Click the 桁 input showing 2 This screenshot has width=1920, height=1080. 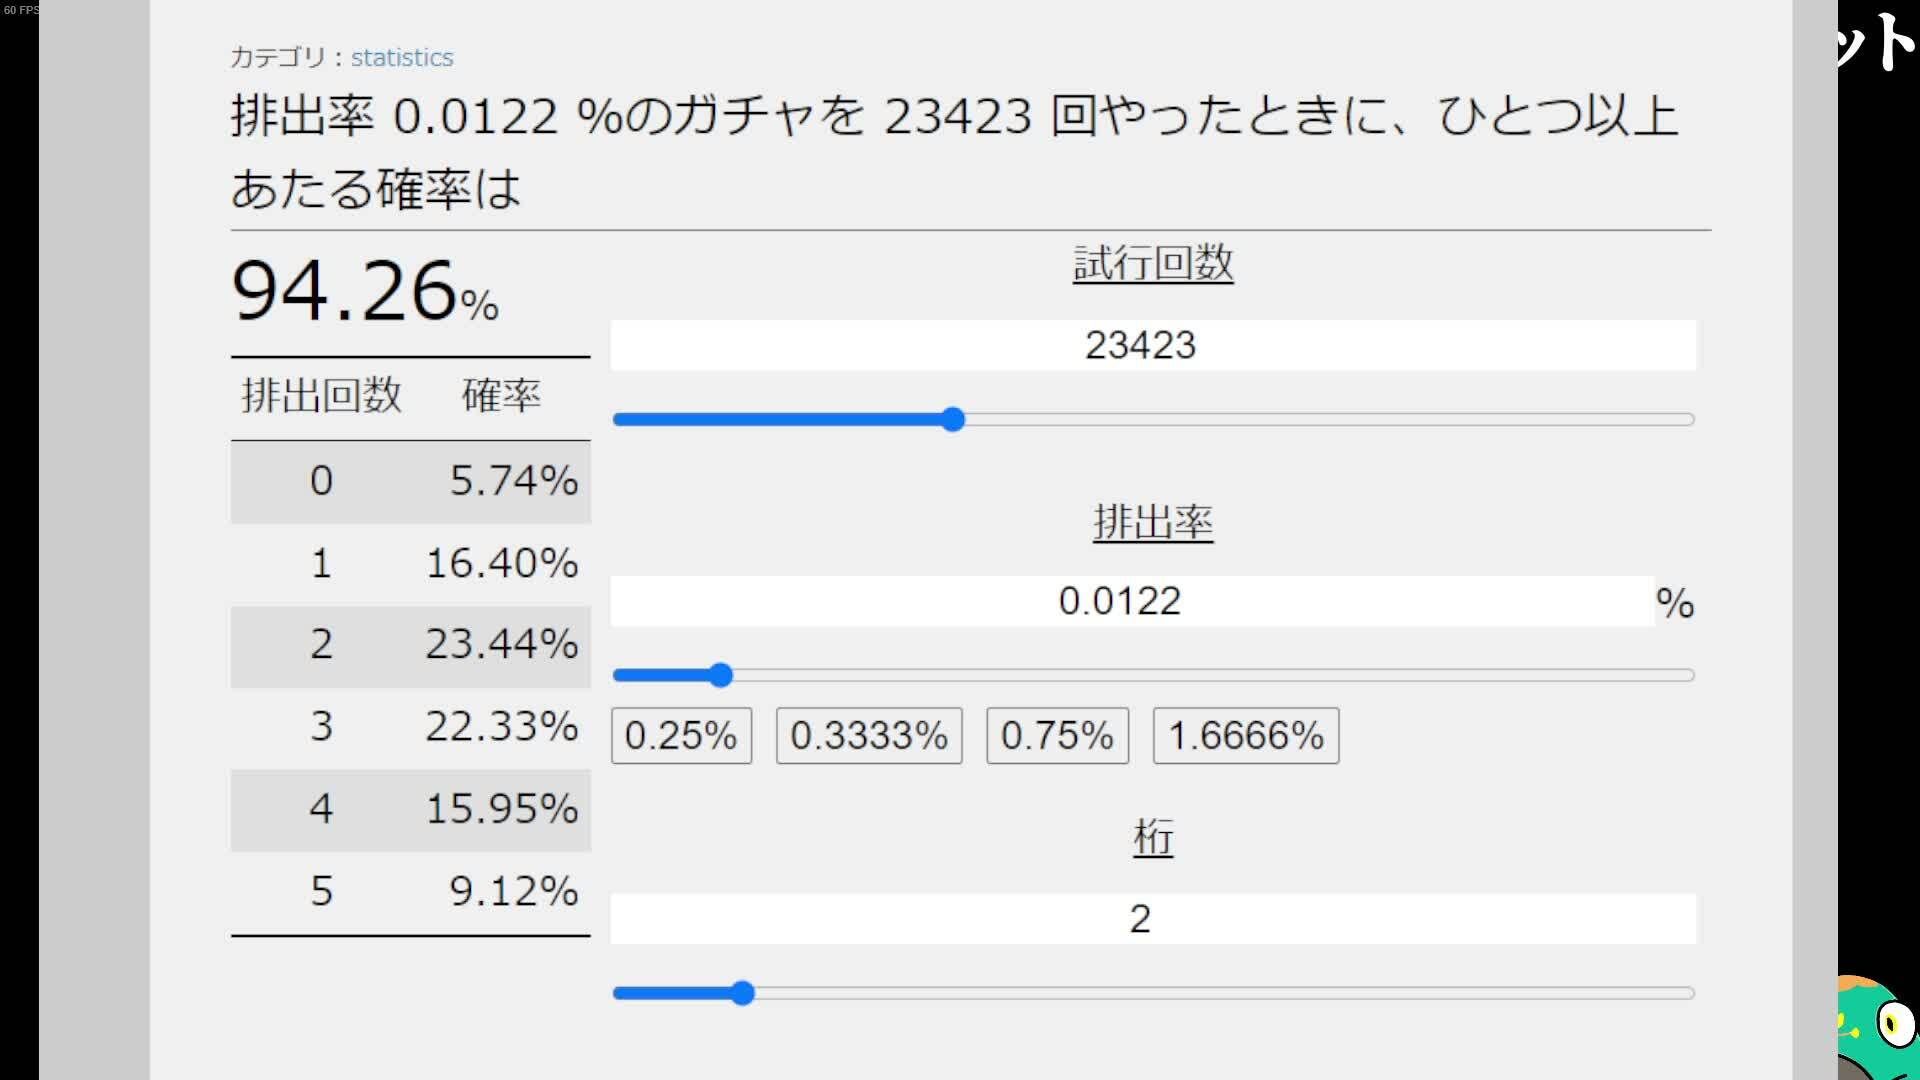pyautogui.click(x=1150, y=918)
